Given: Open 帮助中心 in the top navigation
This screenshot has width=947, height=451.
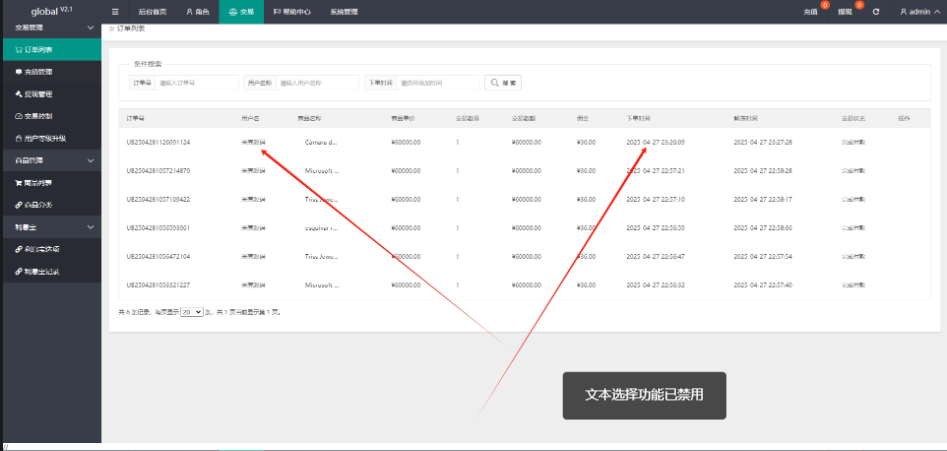Looking at the screenshot, I should click(291, 12).
